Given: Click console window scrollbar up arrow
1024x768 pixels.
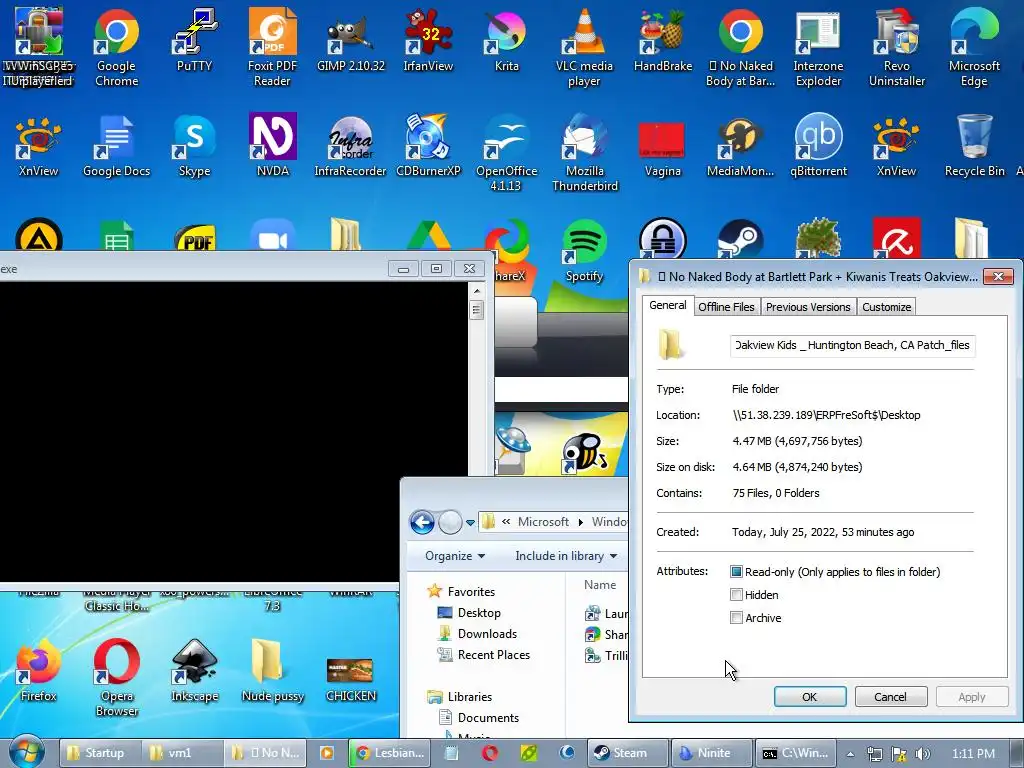Looking at the screenshot, I should [476, 291].
